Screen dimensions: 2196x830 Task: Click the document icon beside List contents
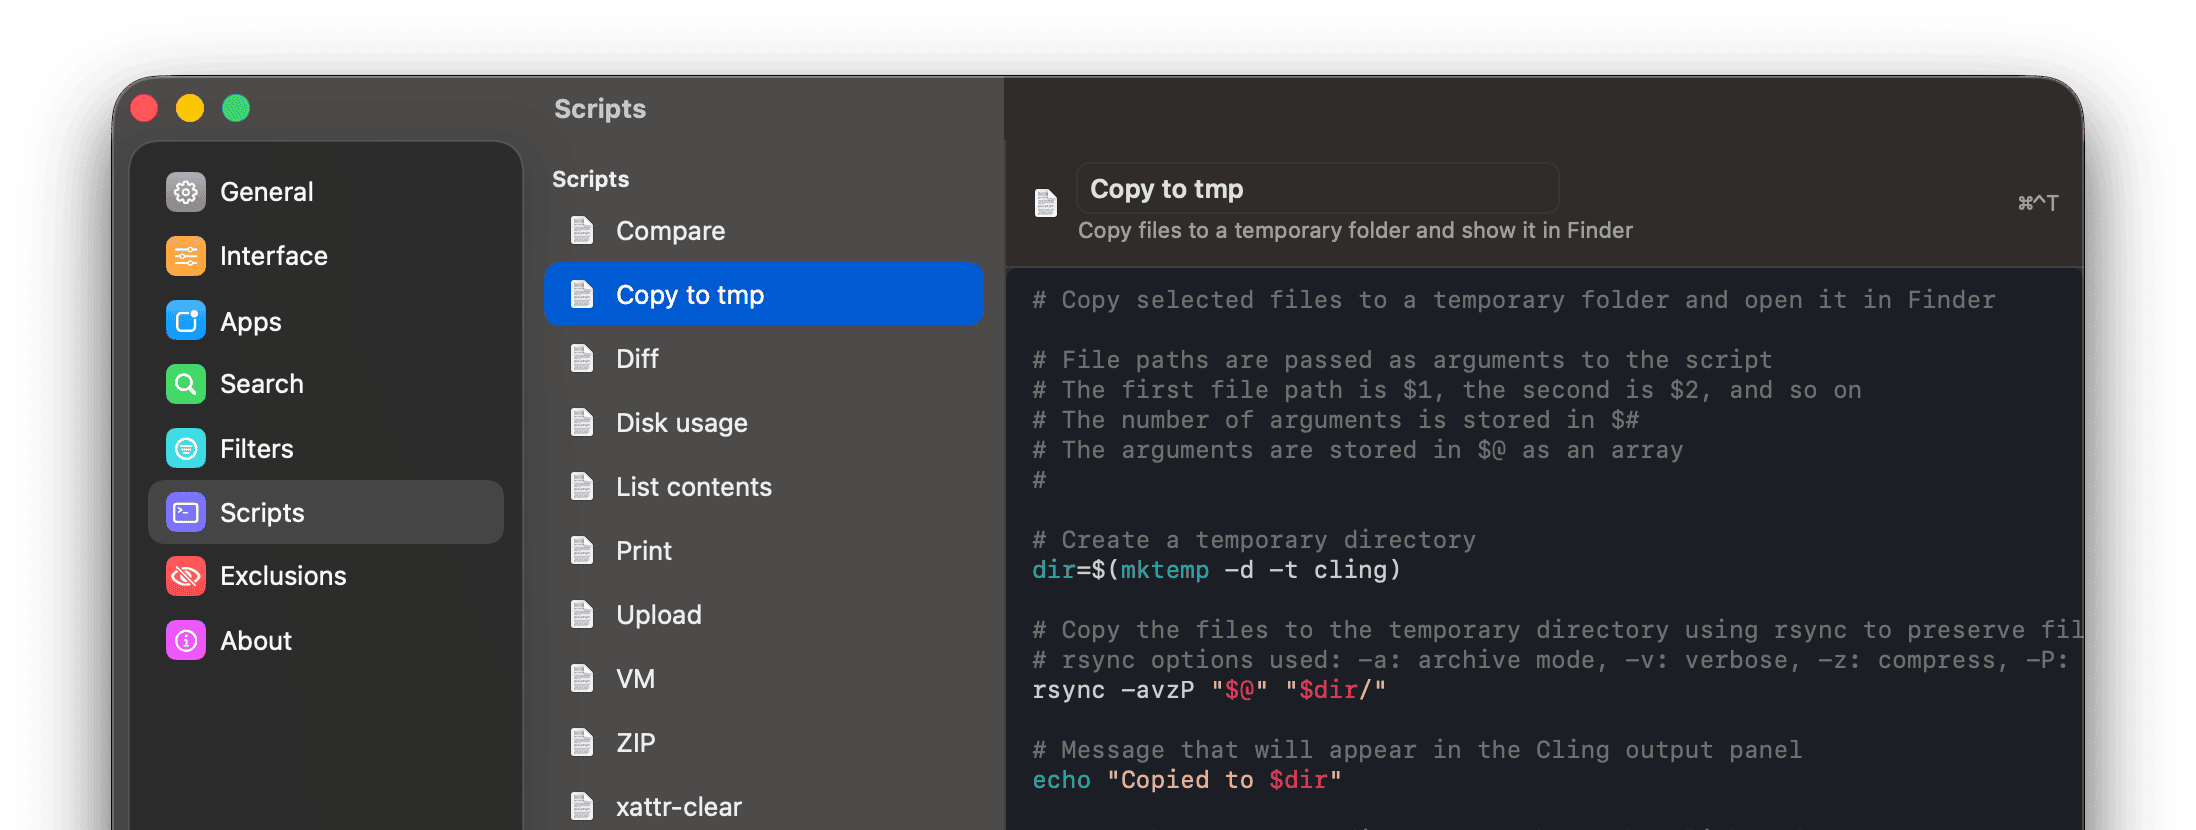coord(582,486)
